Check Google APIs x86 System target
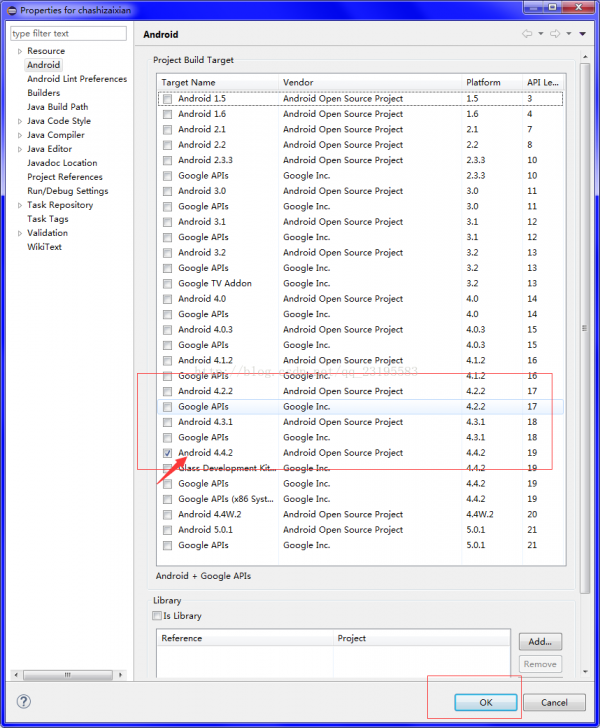Screen dimensions: 600x728 168,499
